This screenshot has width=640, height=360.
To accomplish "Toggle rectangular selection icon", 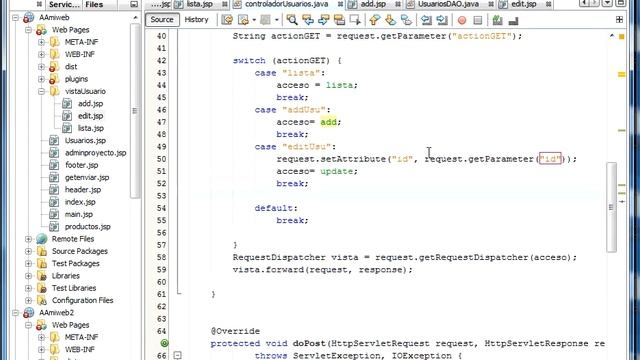I will tap(355, 20).
